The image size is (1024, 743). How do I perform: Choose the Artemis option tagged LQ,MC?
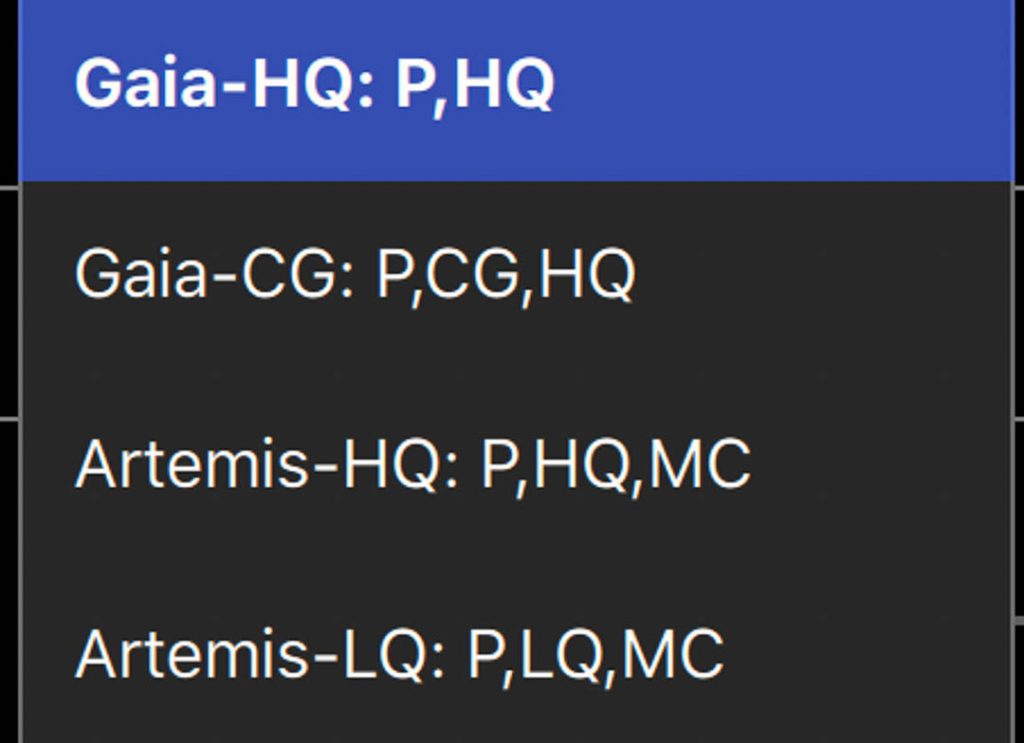(x=516, y=654)
